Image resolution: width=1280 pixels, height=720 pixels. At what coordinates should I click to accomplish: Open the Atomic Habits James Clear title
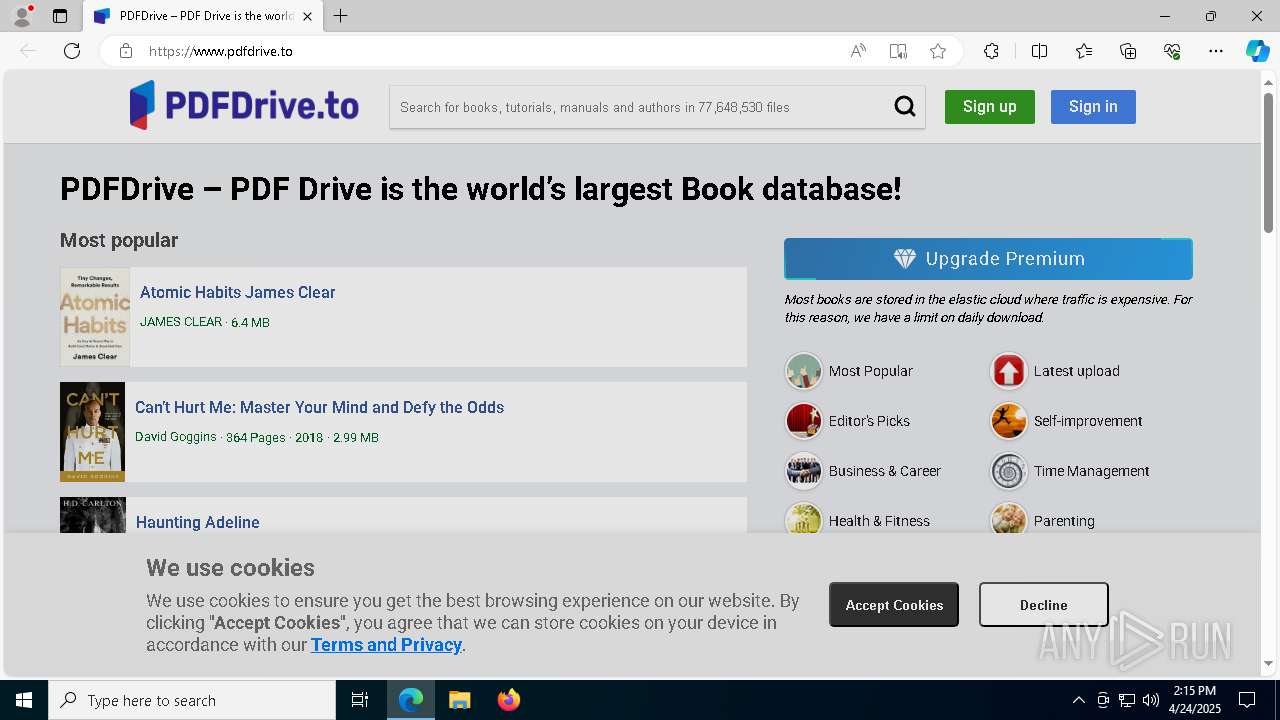[x=238, y=292]
